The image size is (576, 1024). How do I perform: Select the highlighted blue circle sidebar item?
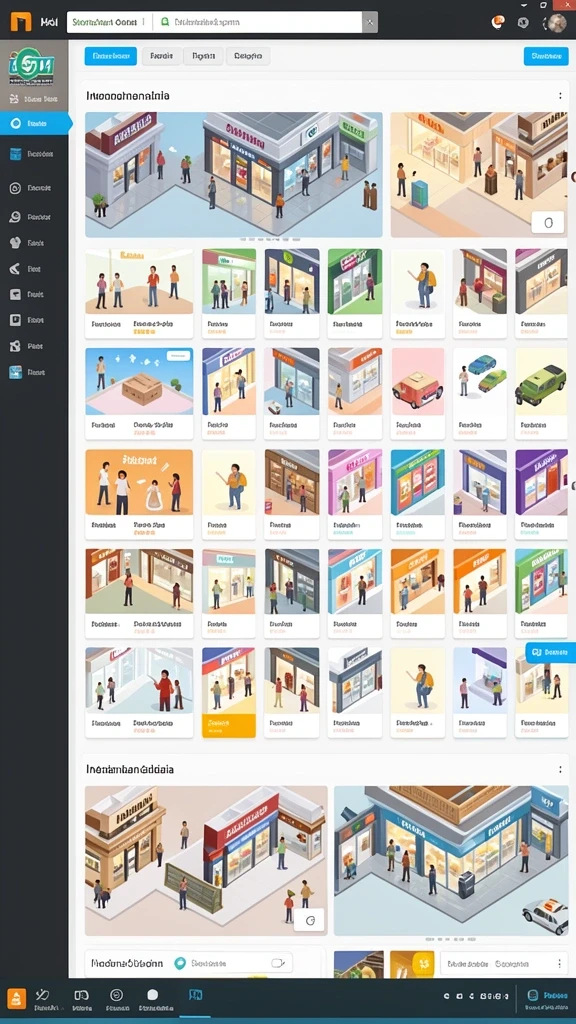[36, 123]
